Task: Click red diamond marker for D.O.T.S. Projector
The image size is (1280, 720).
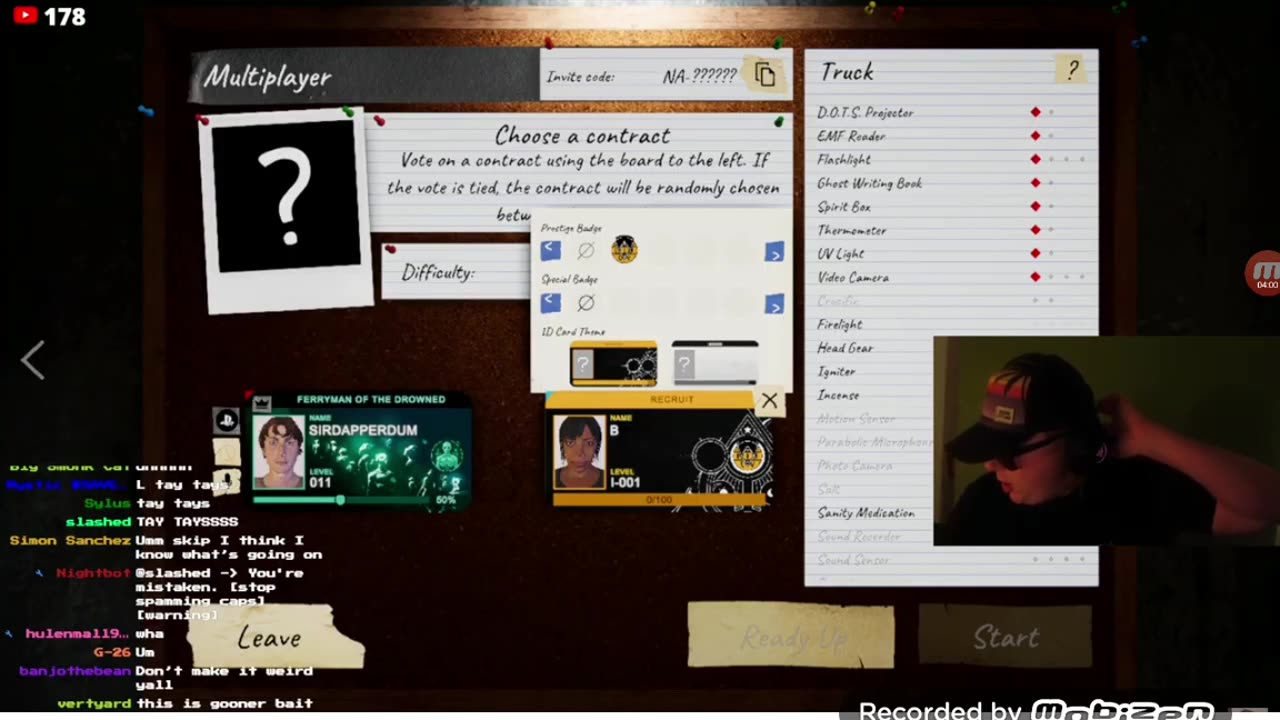Action: (1036, 112)
